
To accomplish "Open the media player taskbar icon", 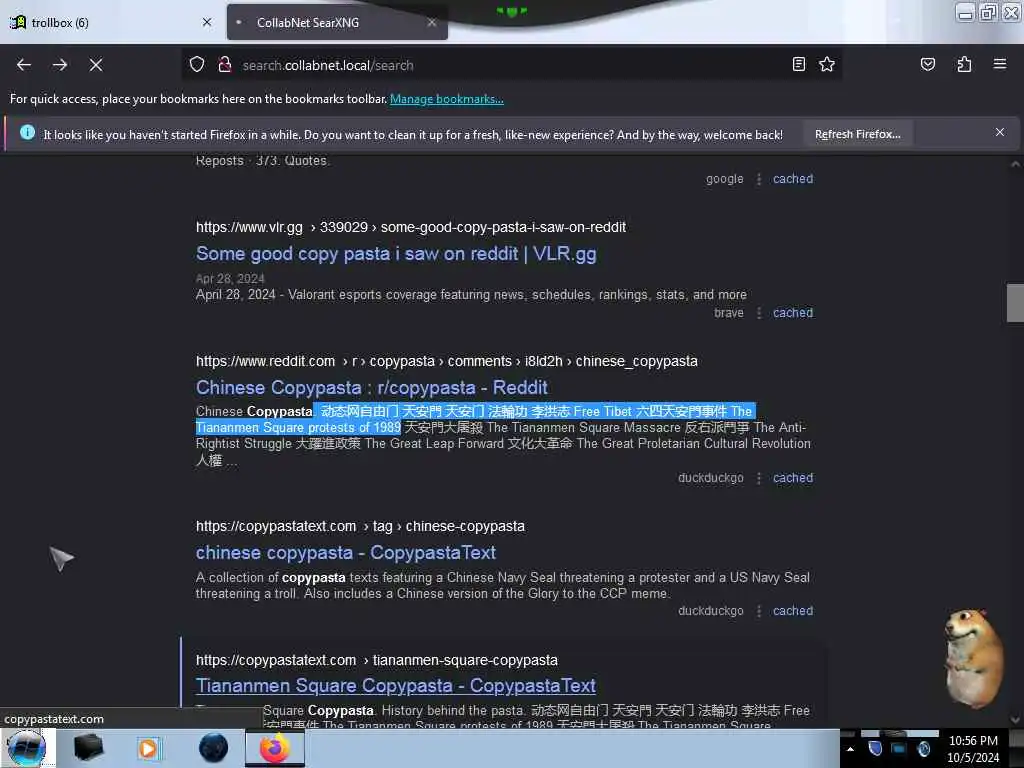I will click(x=148, y=748).
